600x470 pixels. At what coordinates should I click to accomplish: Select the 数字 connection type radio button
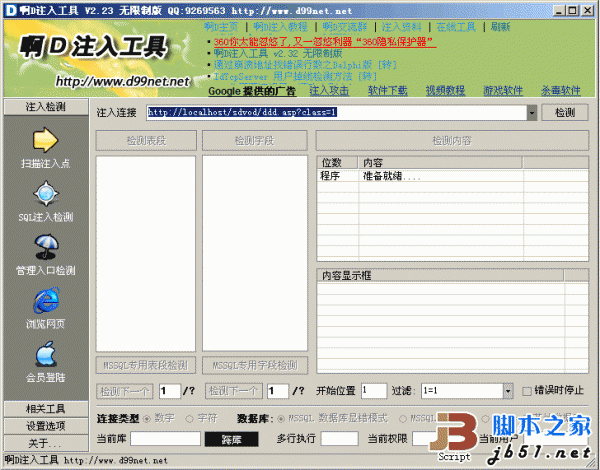(146, 419)
